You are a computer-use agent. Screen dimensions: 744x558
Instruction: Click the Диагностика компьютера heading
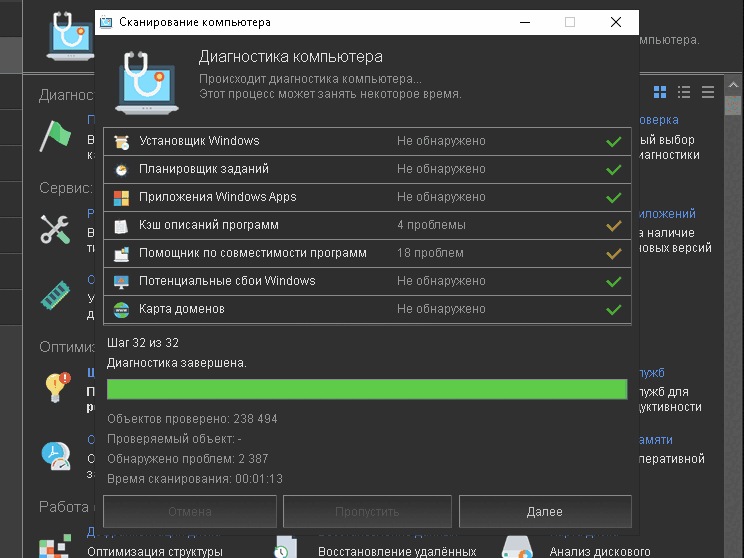[291, 57]
